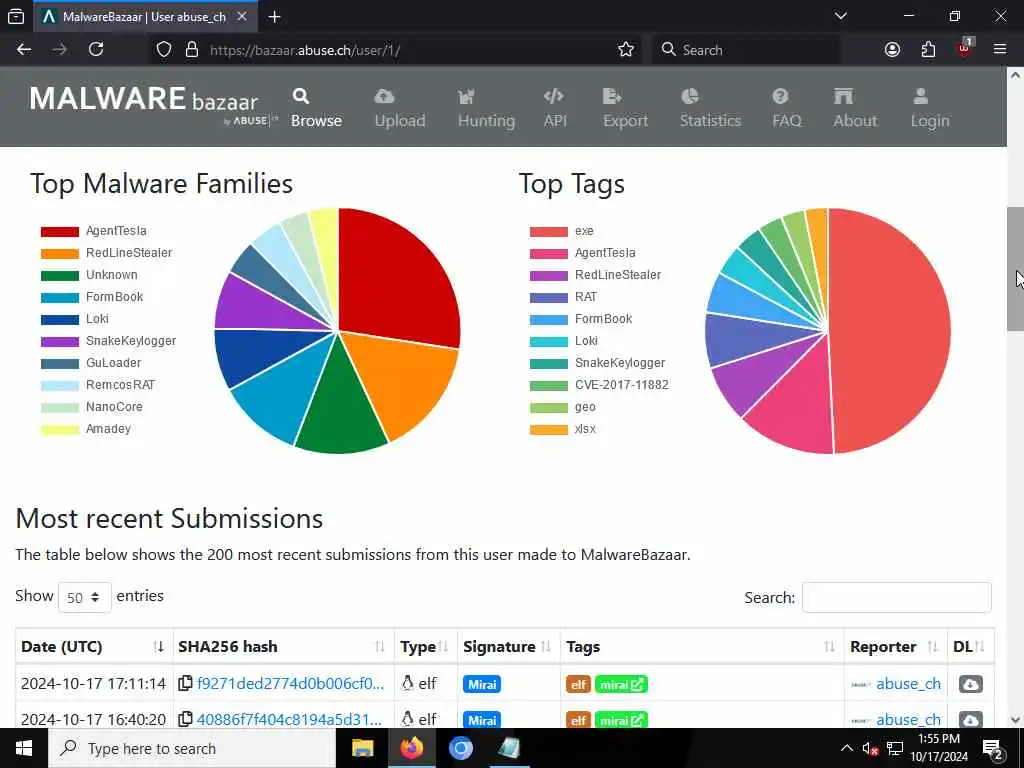
Task: Toggle Loki in malware families legend
Action: (75, 319)
